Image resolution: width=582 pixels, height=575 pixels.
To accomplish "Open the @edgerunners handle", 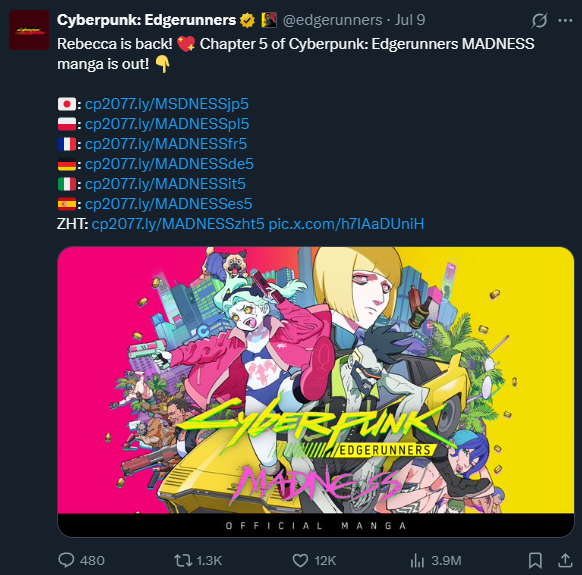I will click(x=333, y=20).
